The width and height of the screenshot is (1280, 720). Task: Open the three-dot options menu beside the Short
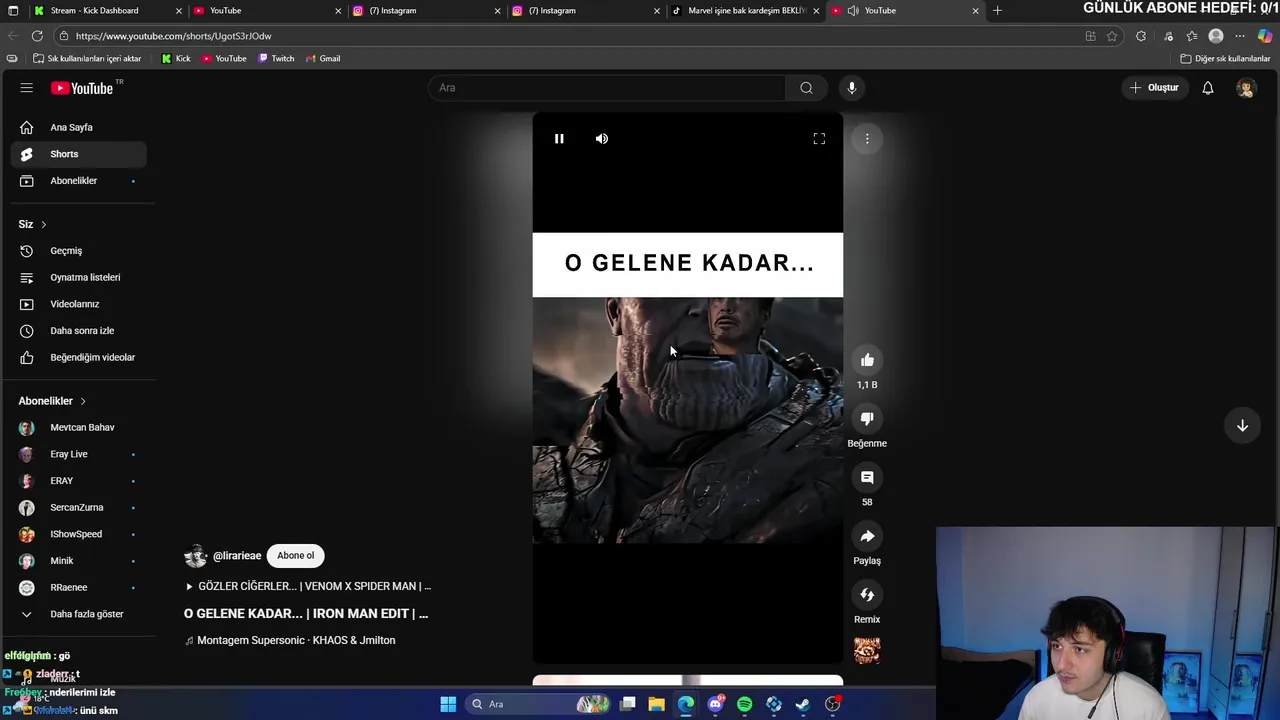[867, 139]
